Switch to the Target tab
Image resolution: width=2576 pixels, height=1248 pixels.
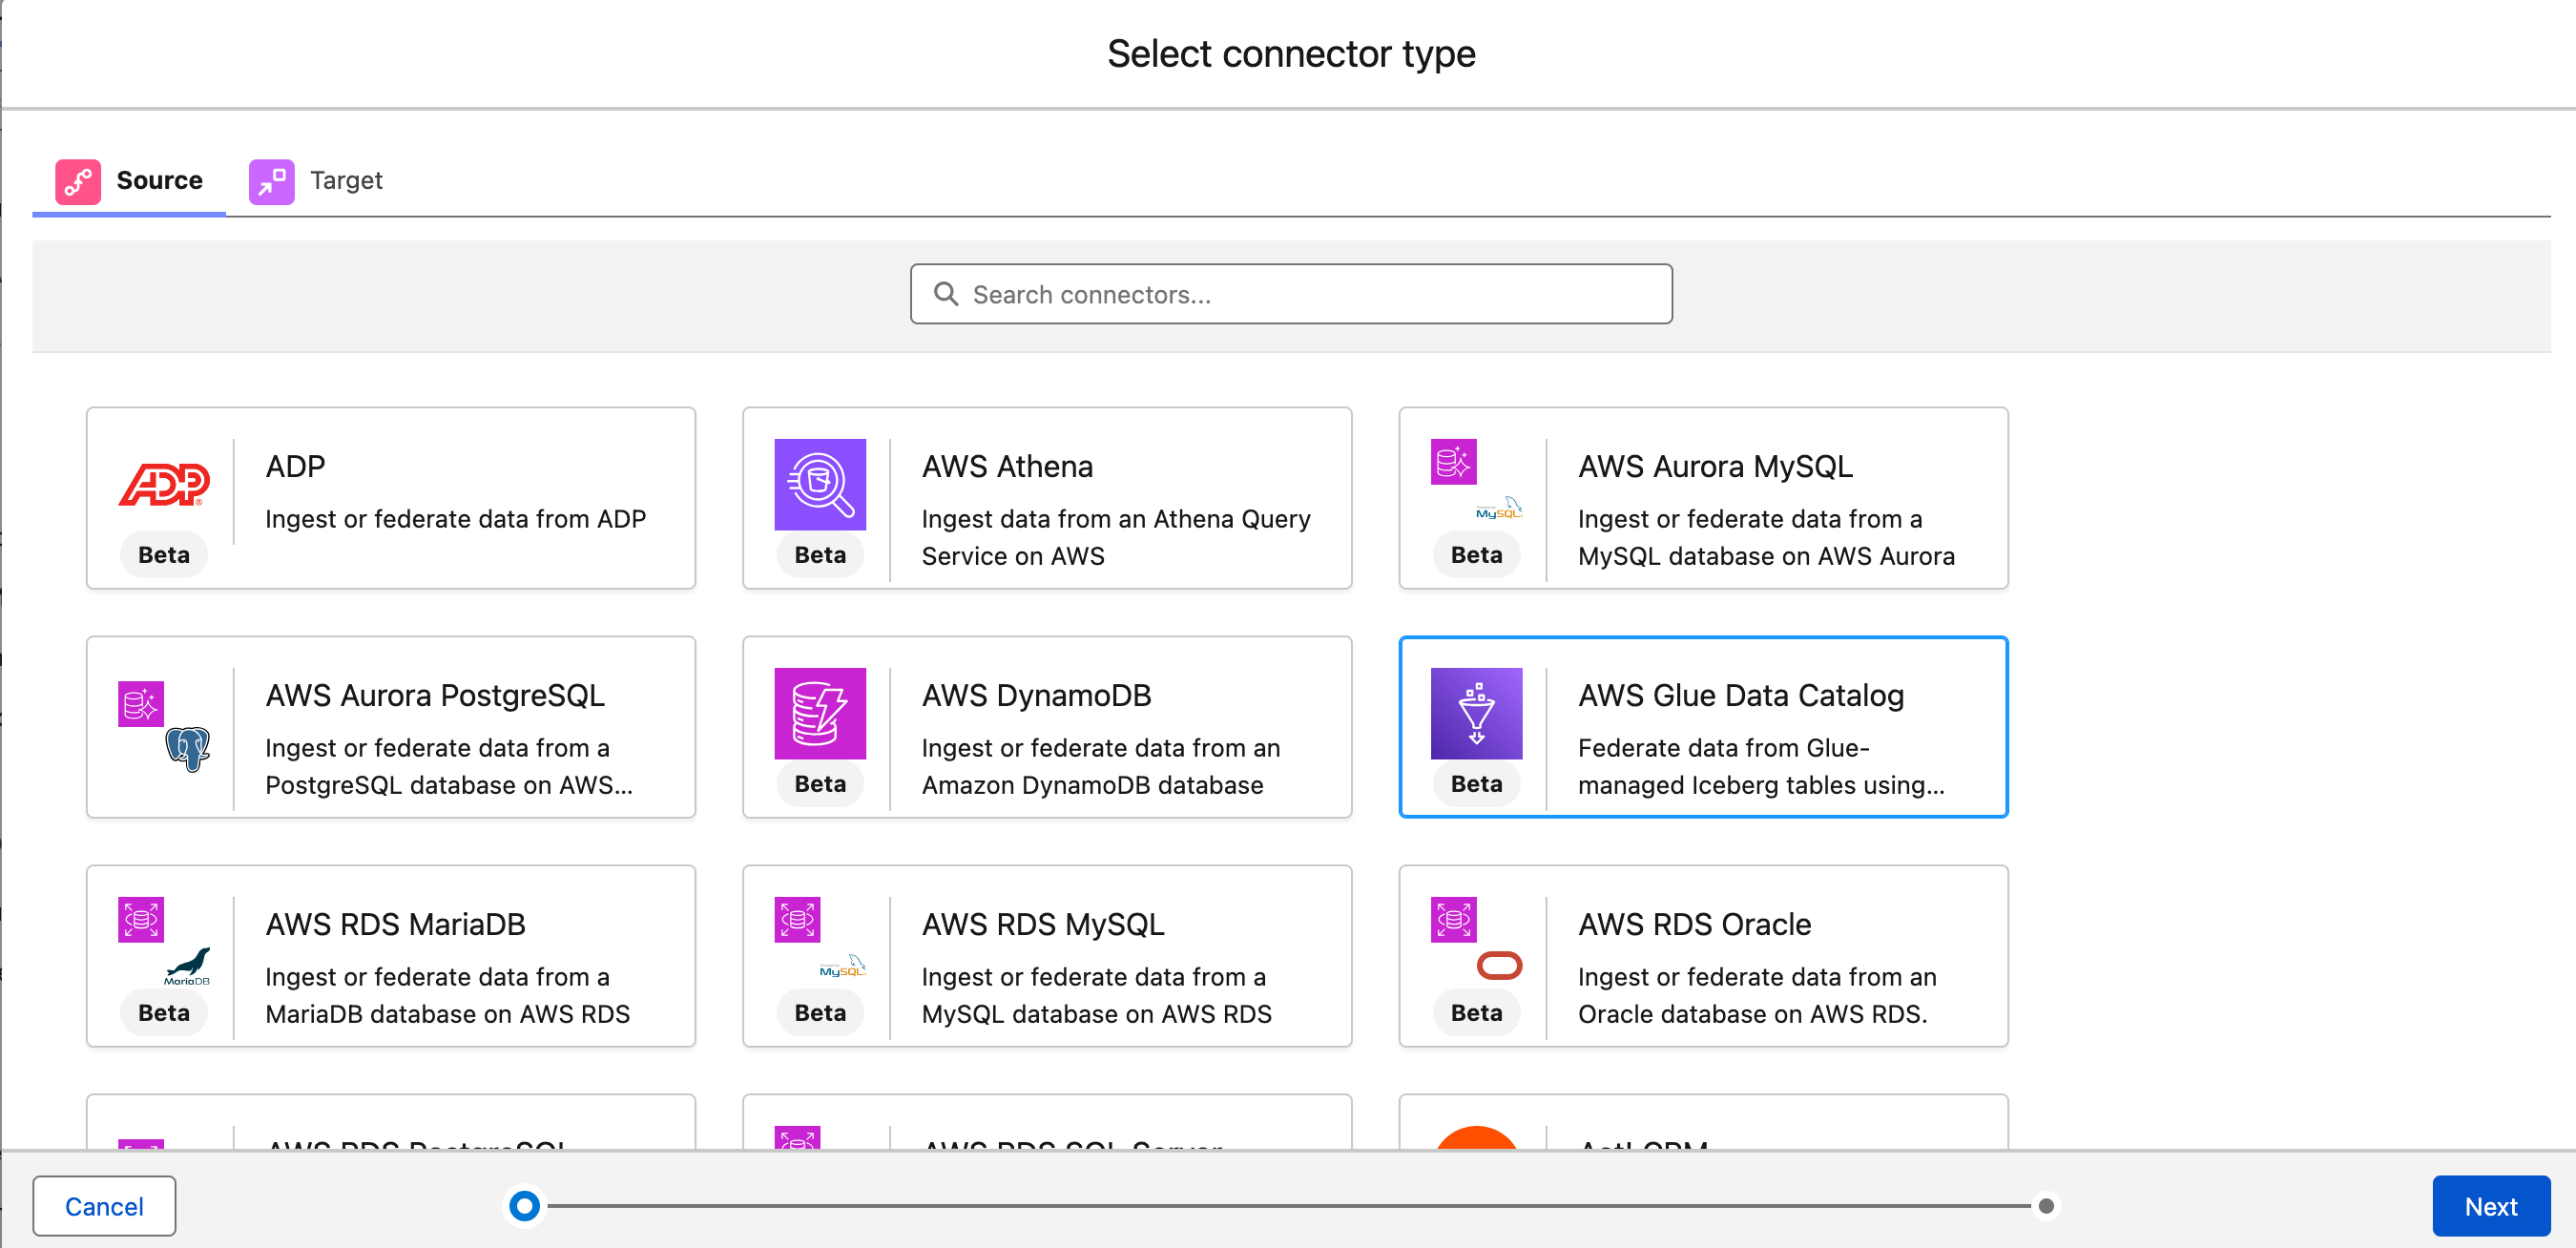click(317, 181)
